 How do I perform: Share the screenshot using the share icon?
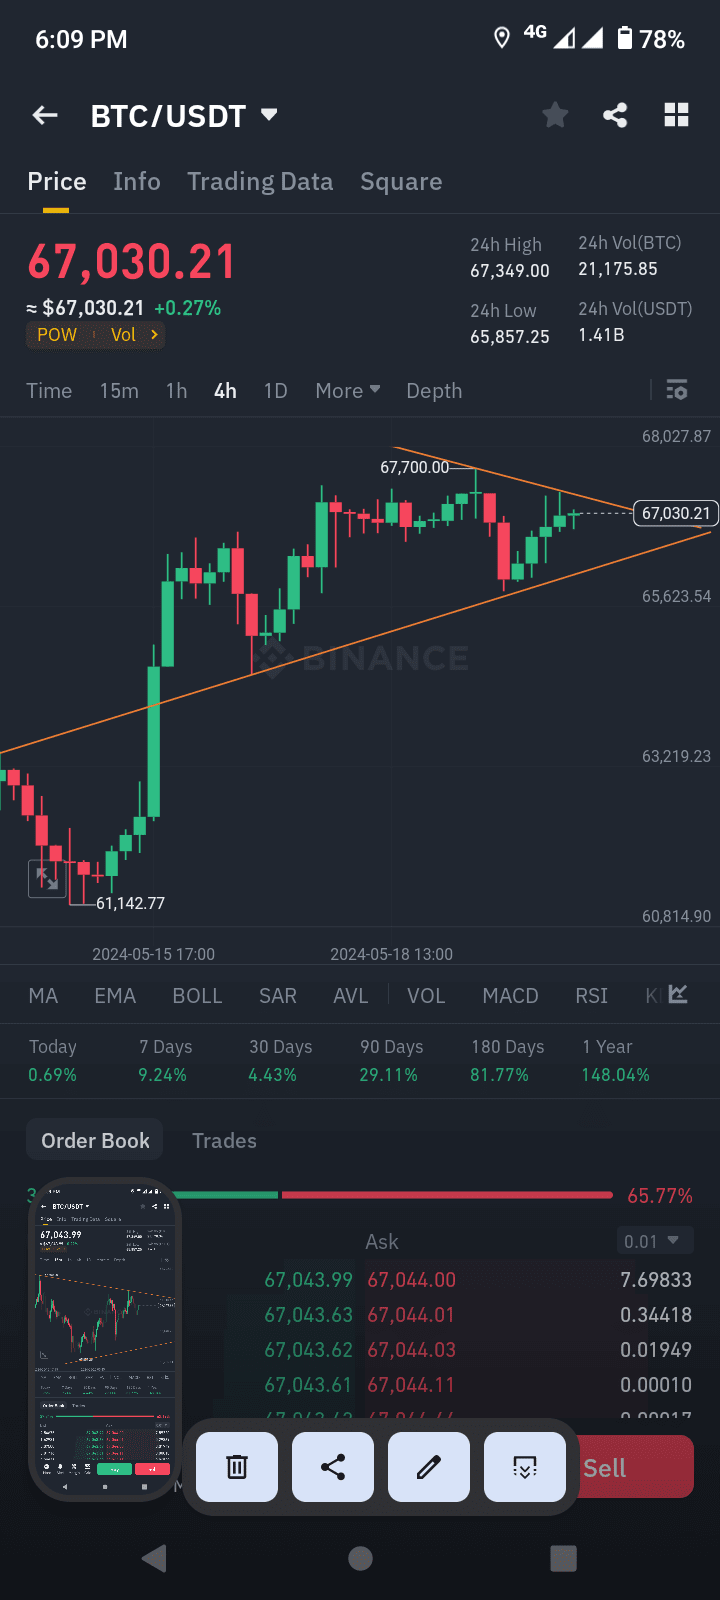pos(332,1466)
